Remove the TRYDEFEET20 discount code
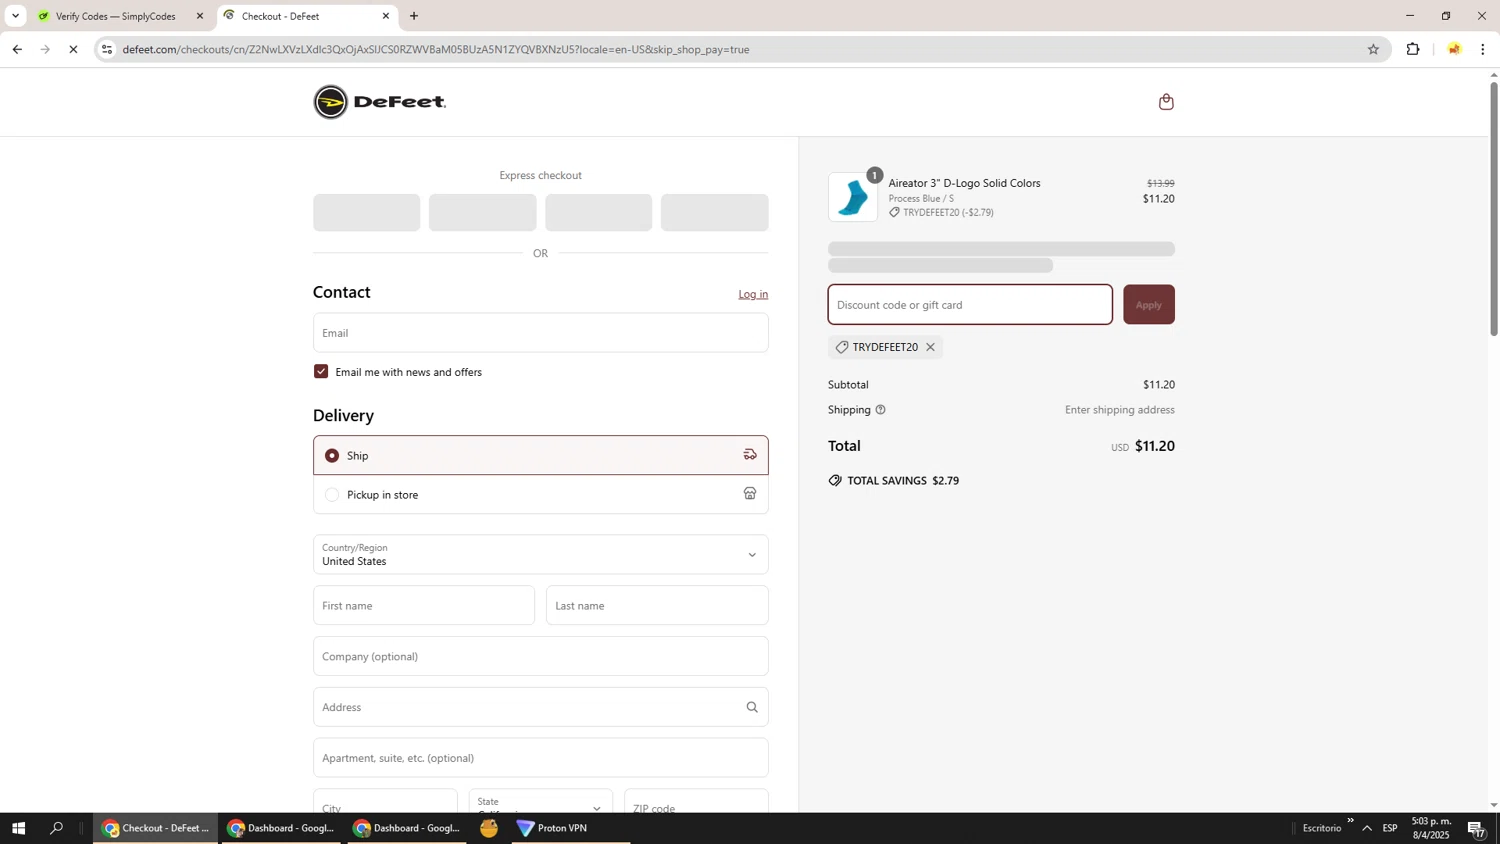Screen dimensions: 1500x844 click(x=930, y=347)
